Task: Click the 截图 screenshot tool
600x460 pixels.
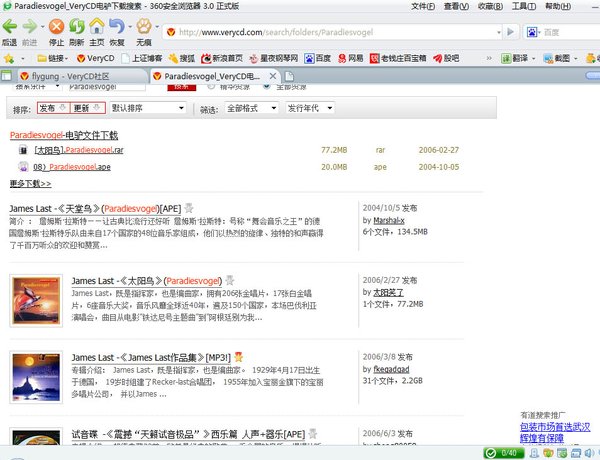Action: click(x=557, y=58)
